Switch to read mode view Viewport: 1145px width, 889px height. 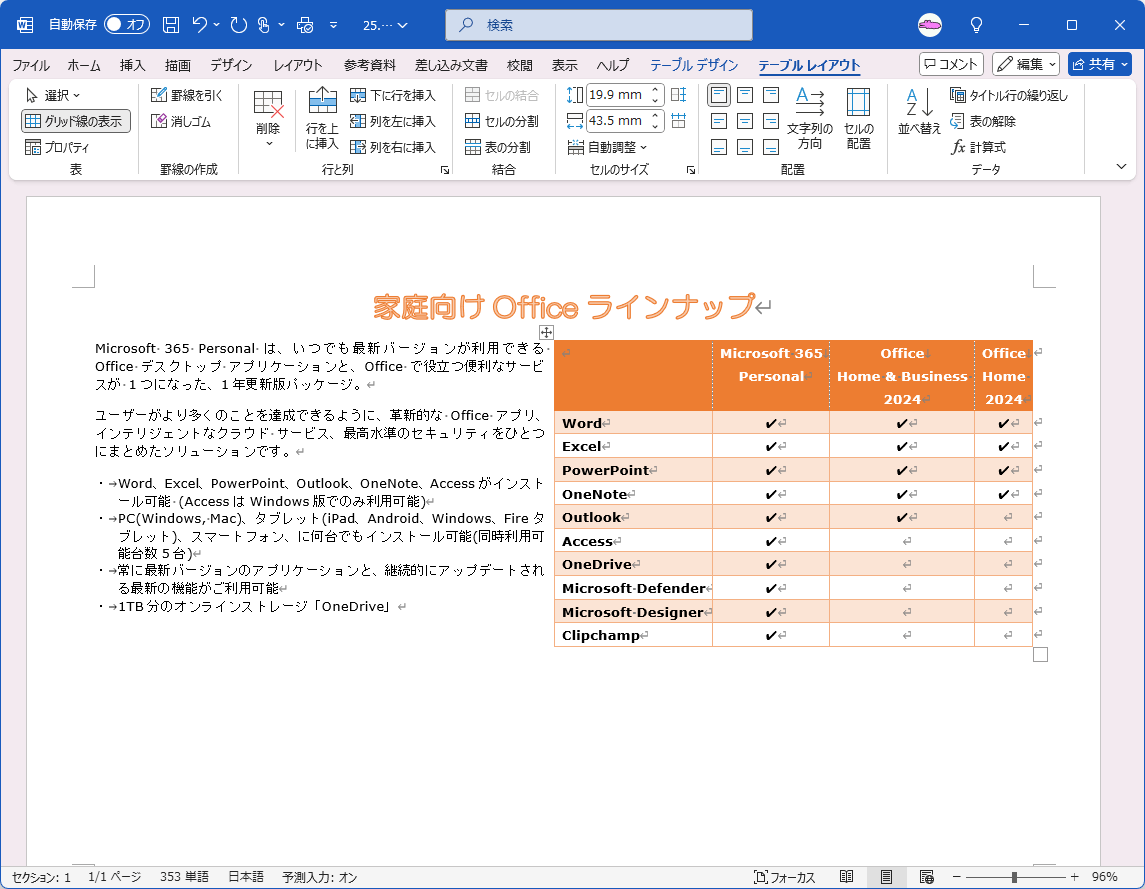[x=846, y=877]
